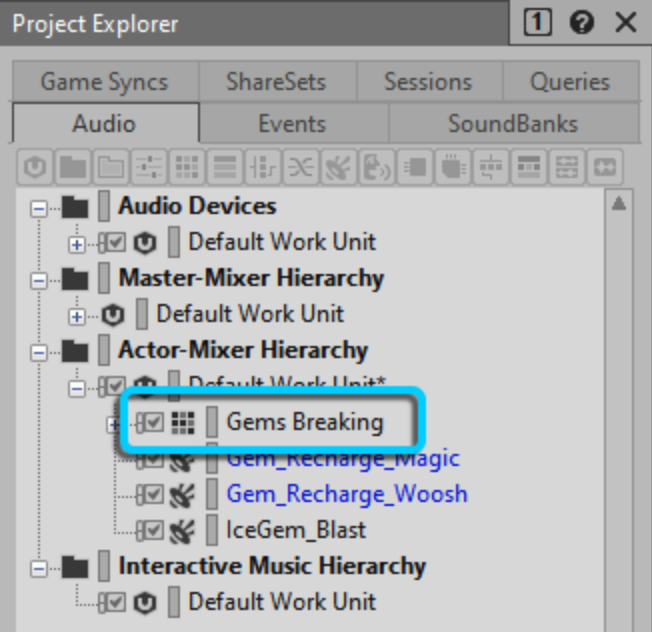Toggle the Gem_Recharge_Woosh checkbox
This screenshot has height=632, width=652.
click(152, 494)
